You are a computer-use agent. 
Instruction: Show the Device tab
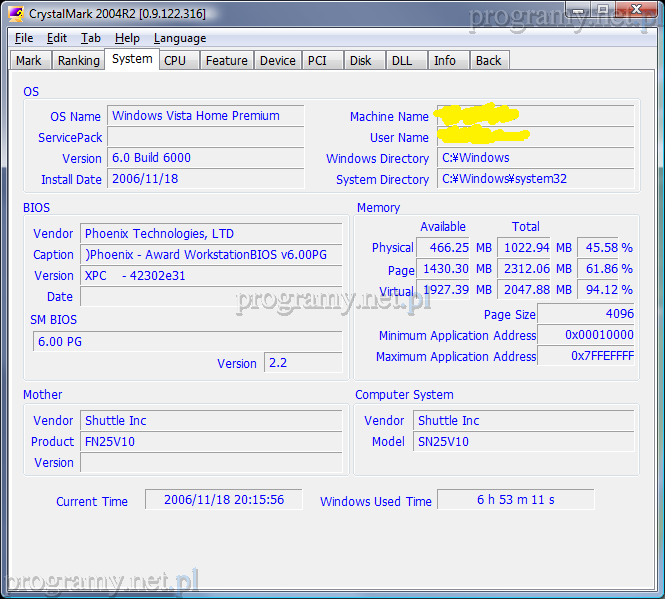pos(277,61)
